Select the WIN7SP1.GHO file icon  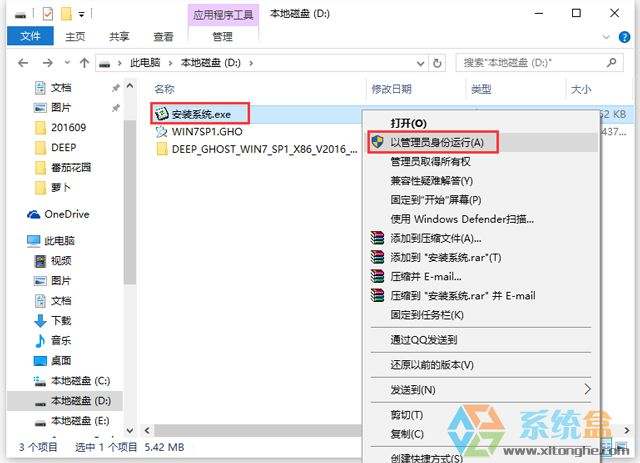click(162, 131)
